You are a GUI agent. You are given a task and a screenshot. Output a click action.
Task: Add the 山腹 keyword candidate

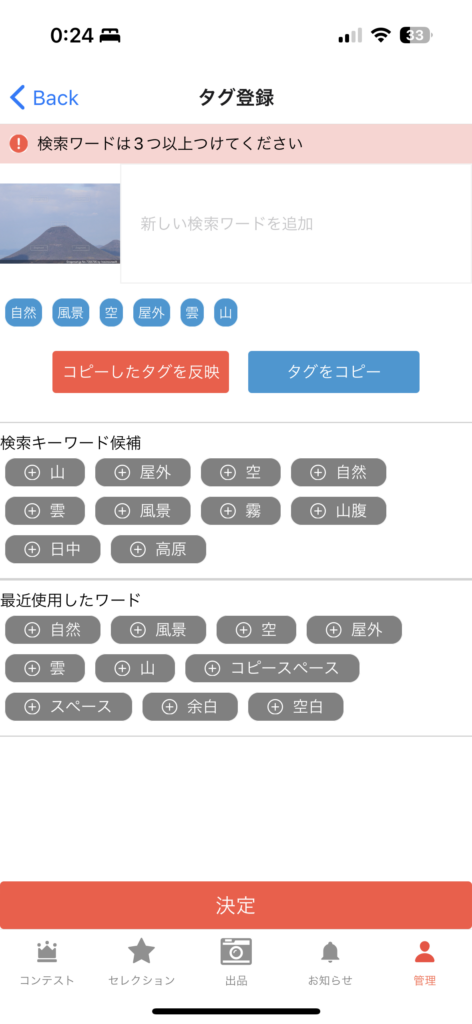[x=338, y=511]
